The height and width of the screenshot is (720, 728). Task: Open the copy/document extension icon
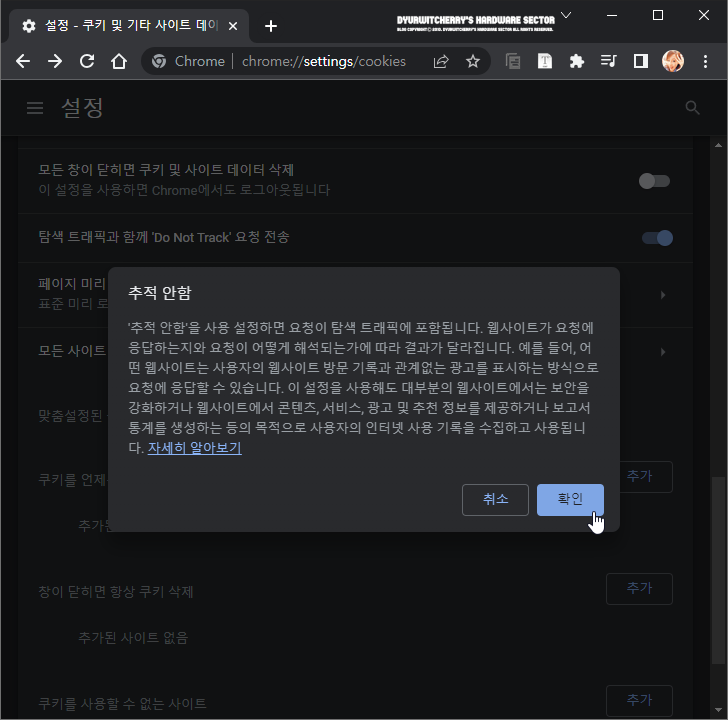click(513, 61)
